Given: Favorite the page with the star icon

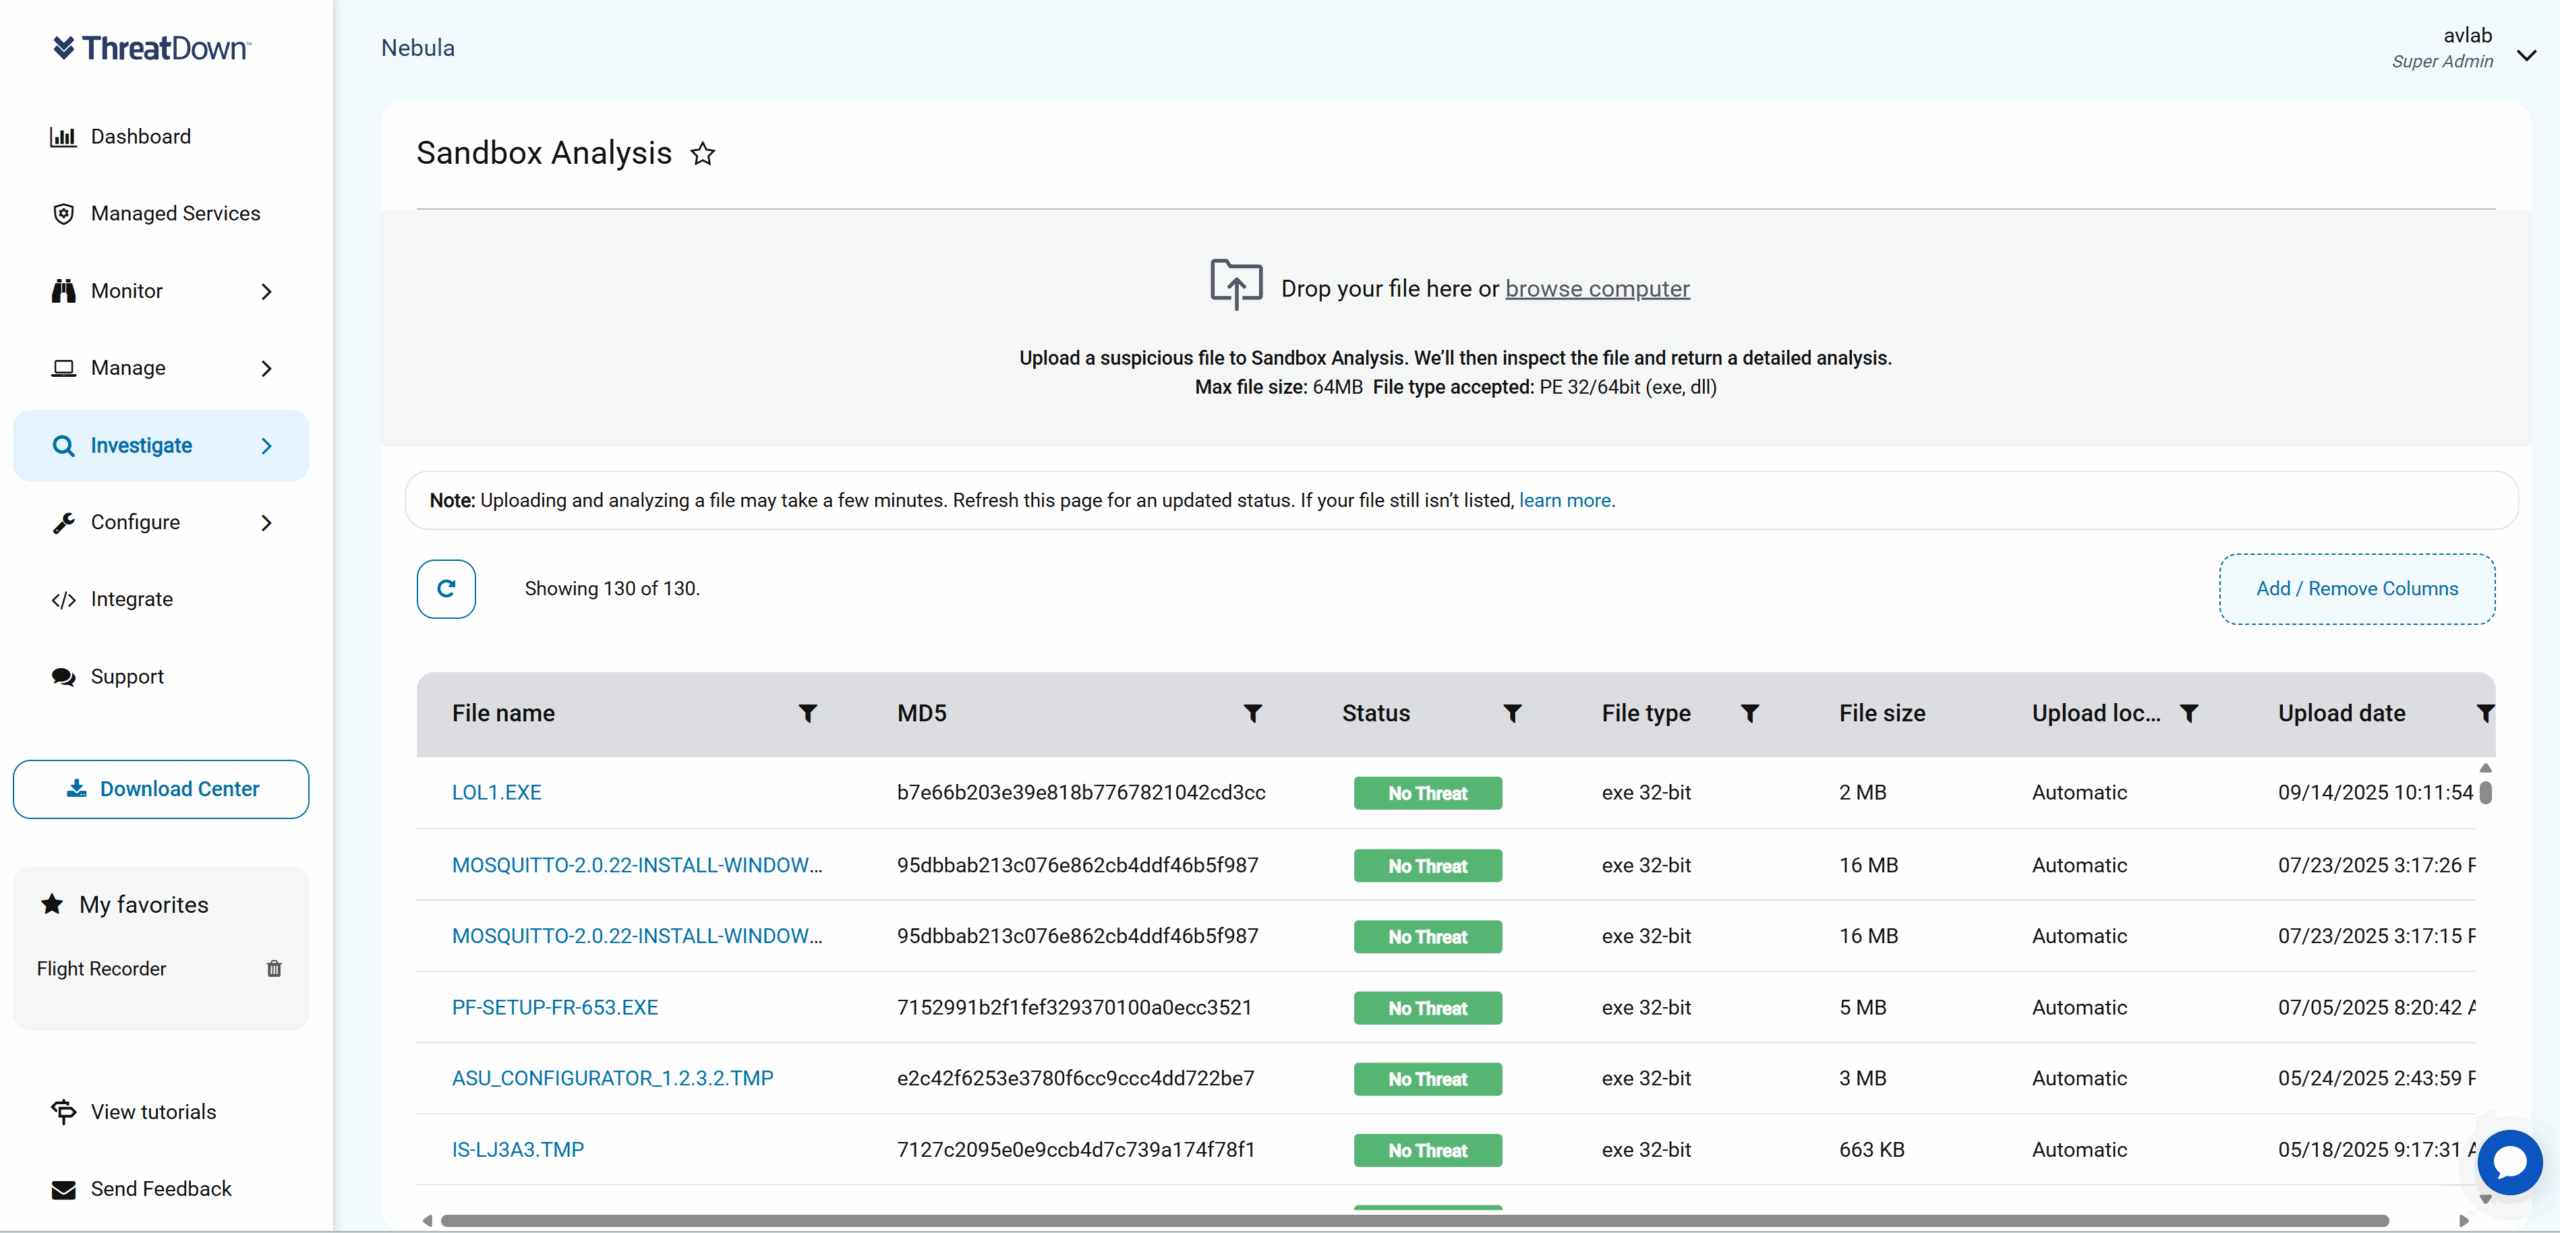Looking at the screenshot, I should pos(703,154).
